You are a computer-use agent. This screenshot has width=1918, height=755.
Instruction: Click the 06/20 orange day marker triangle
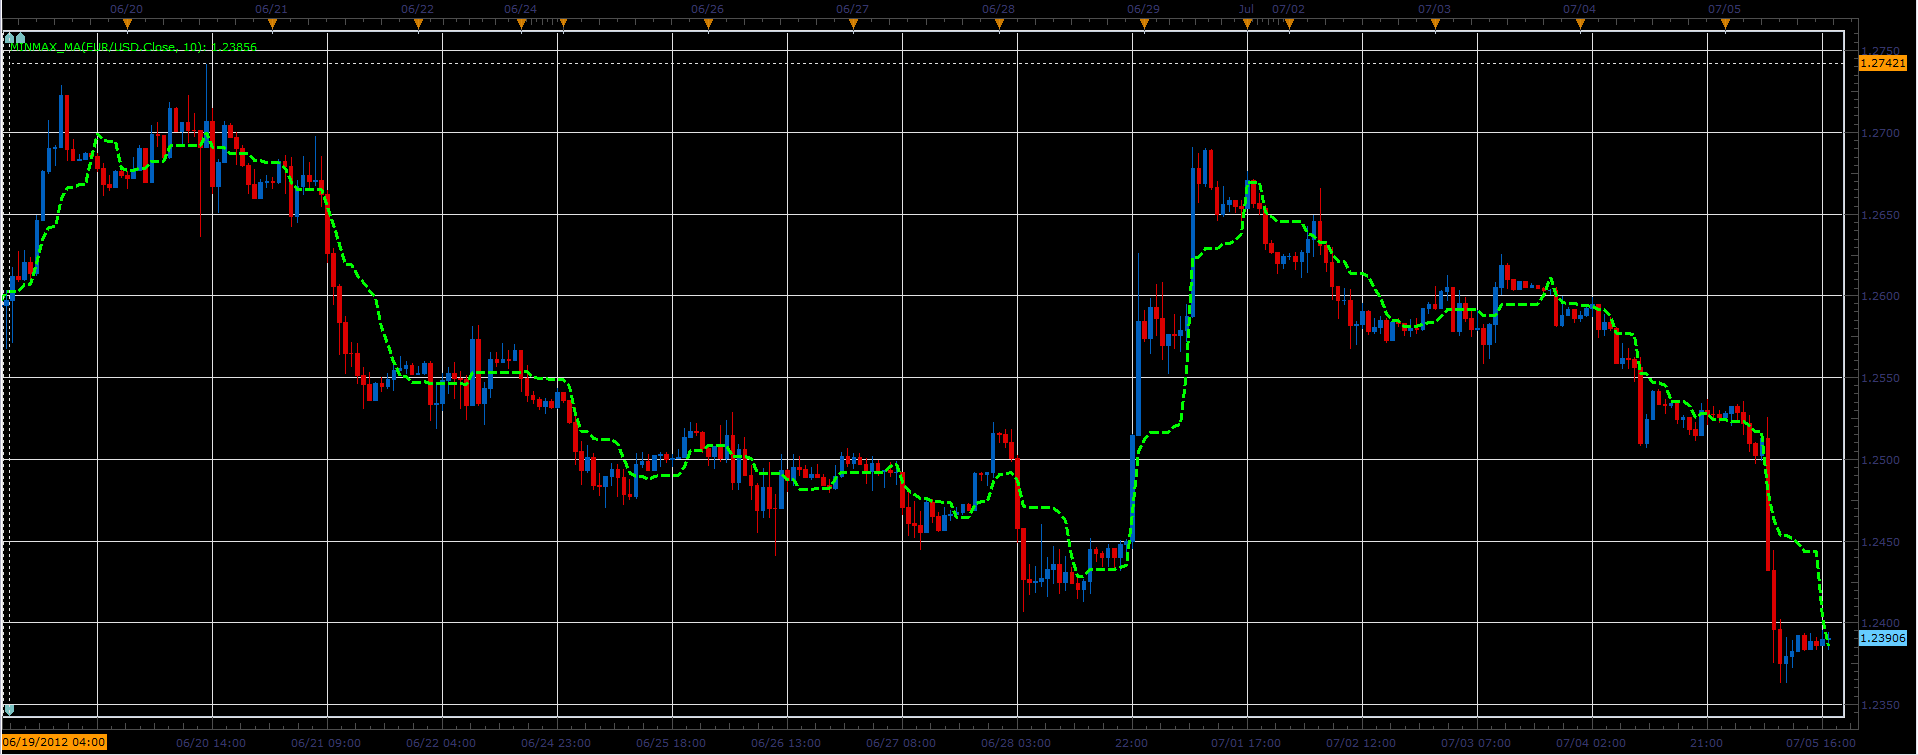point(126,25)
